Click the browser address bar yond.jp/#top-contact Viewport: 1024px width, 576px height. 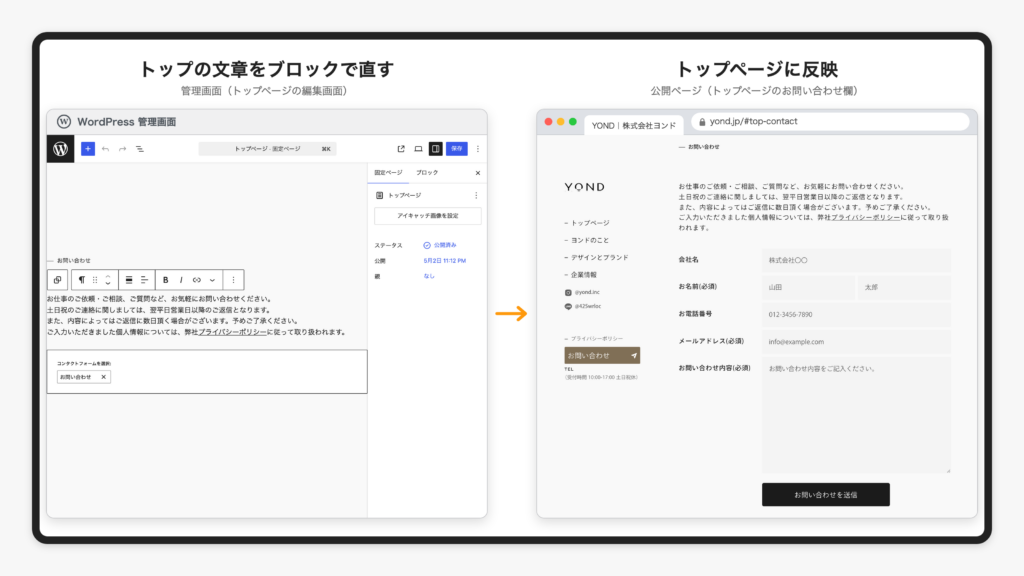[x=829, y=121]
